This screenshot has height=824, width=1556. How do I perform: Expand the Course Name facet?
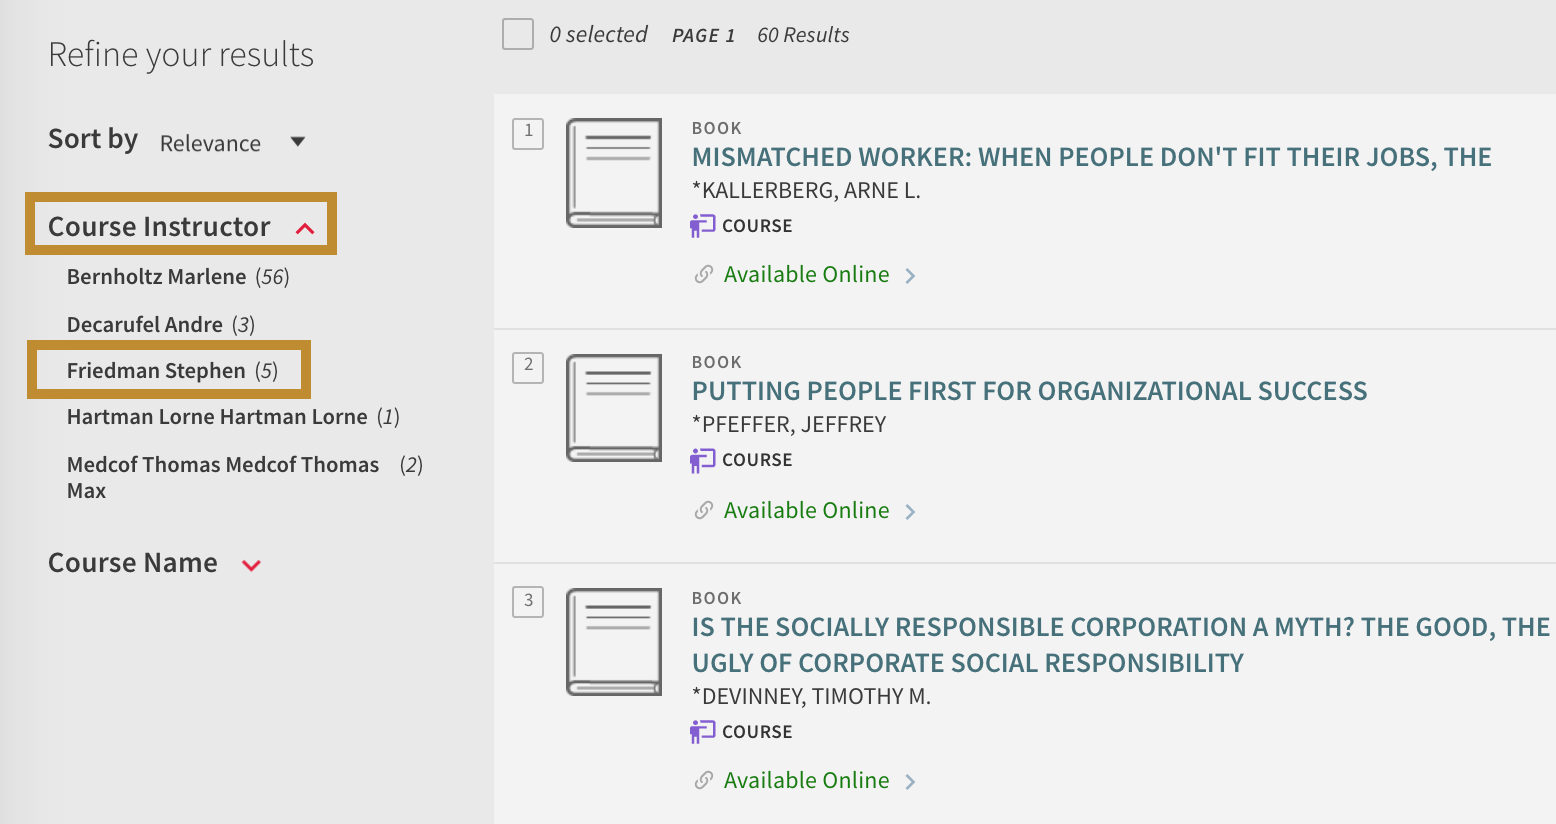click(x=252, y=565)
